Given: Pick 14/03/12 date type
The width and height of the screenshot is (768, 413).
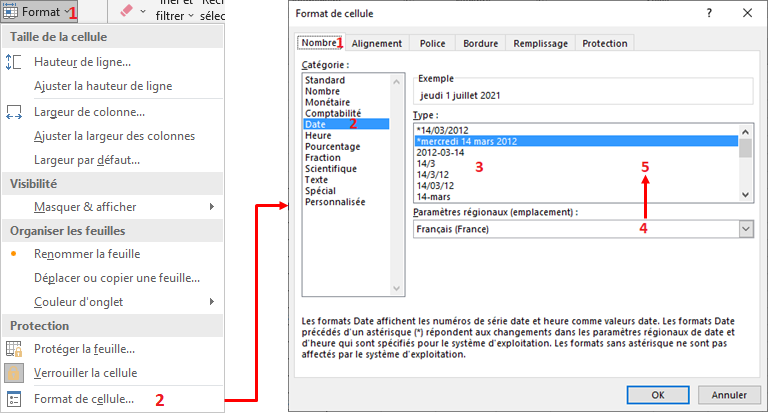Looking at the screenshot, I should (x=576, y=186).
